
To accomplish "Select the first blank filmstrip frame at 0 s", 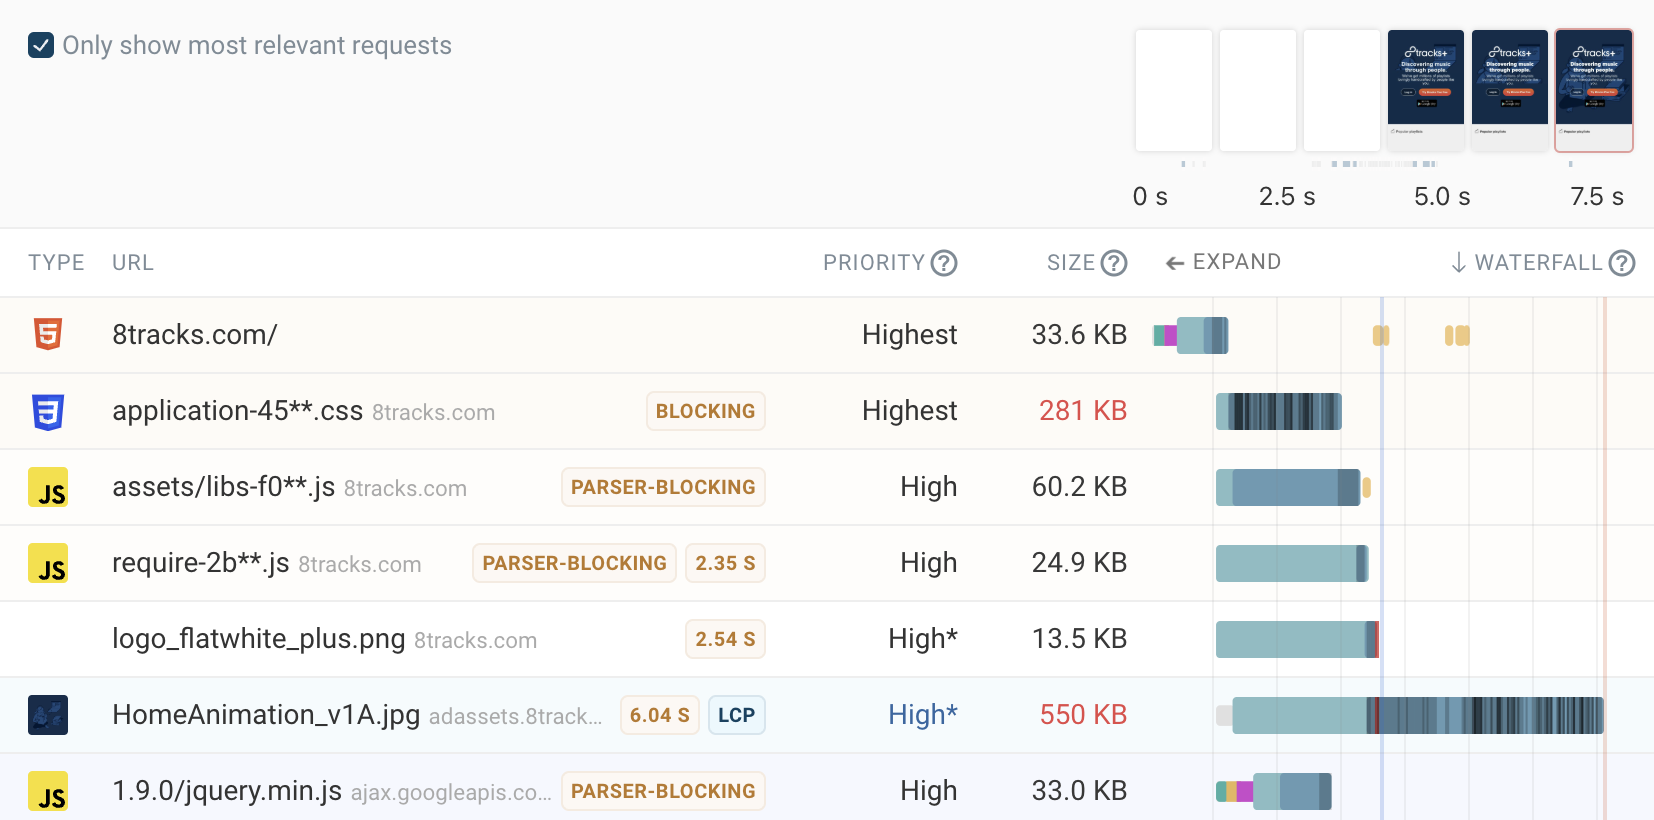I will [x=1174, y=90].
